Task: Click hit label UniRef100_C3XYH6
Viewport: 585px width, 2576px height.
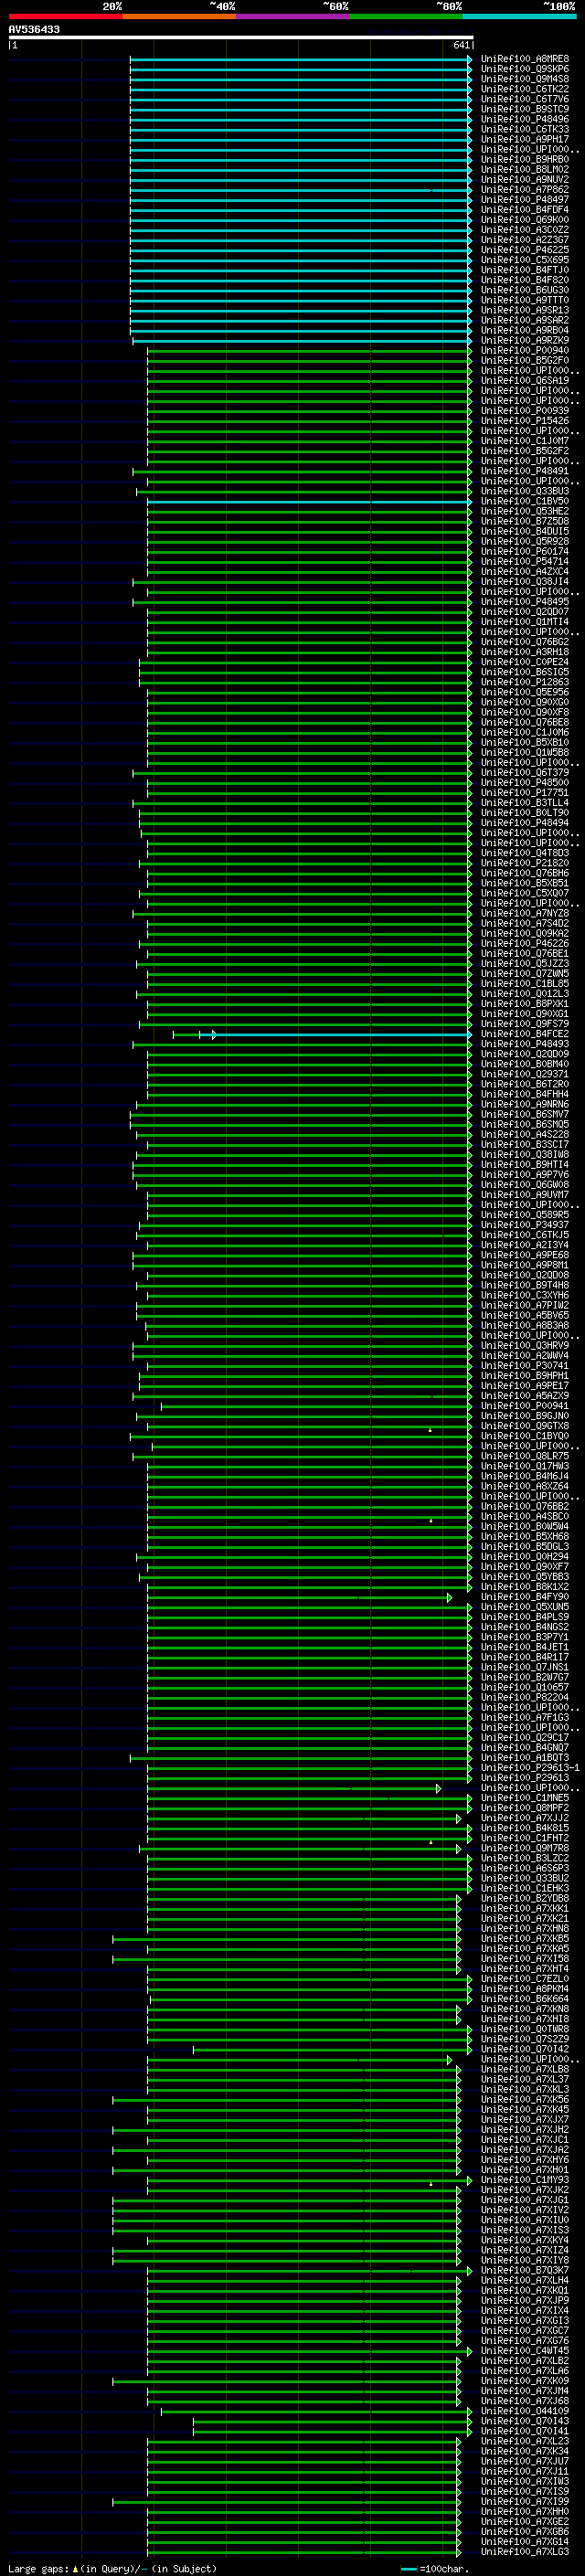Action: pyautogui.click(x=525, y=1295)
